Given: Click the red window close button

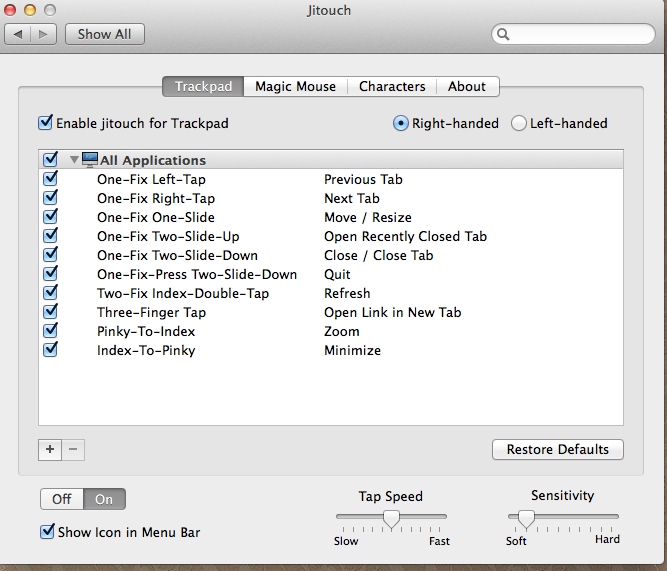Looking at the screenshot, I should click(10, 9).
